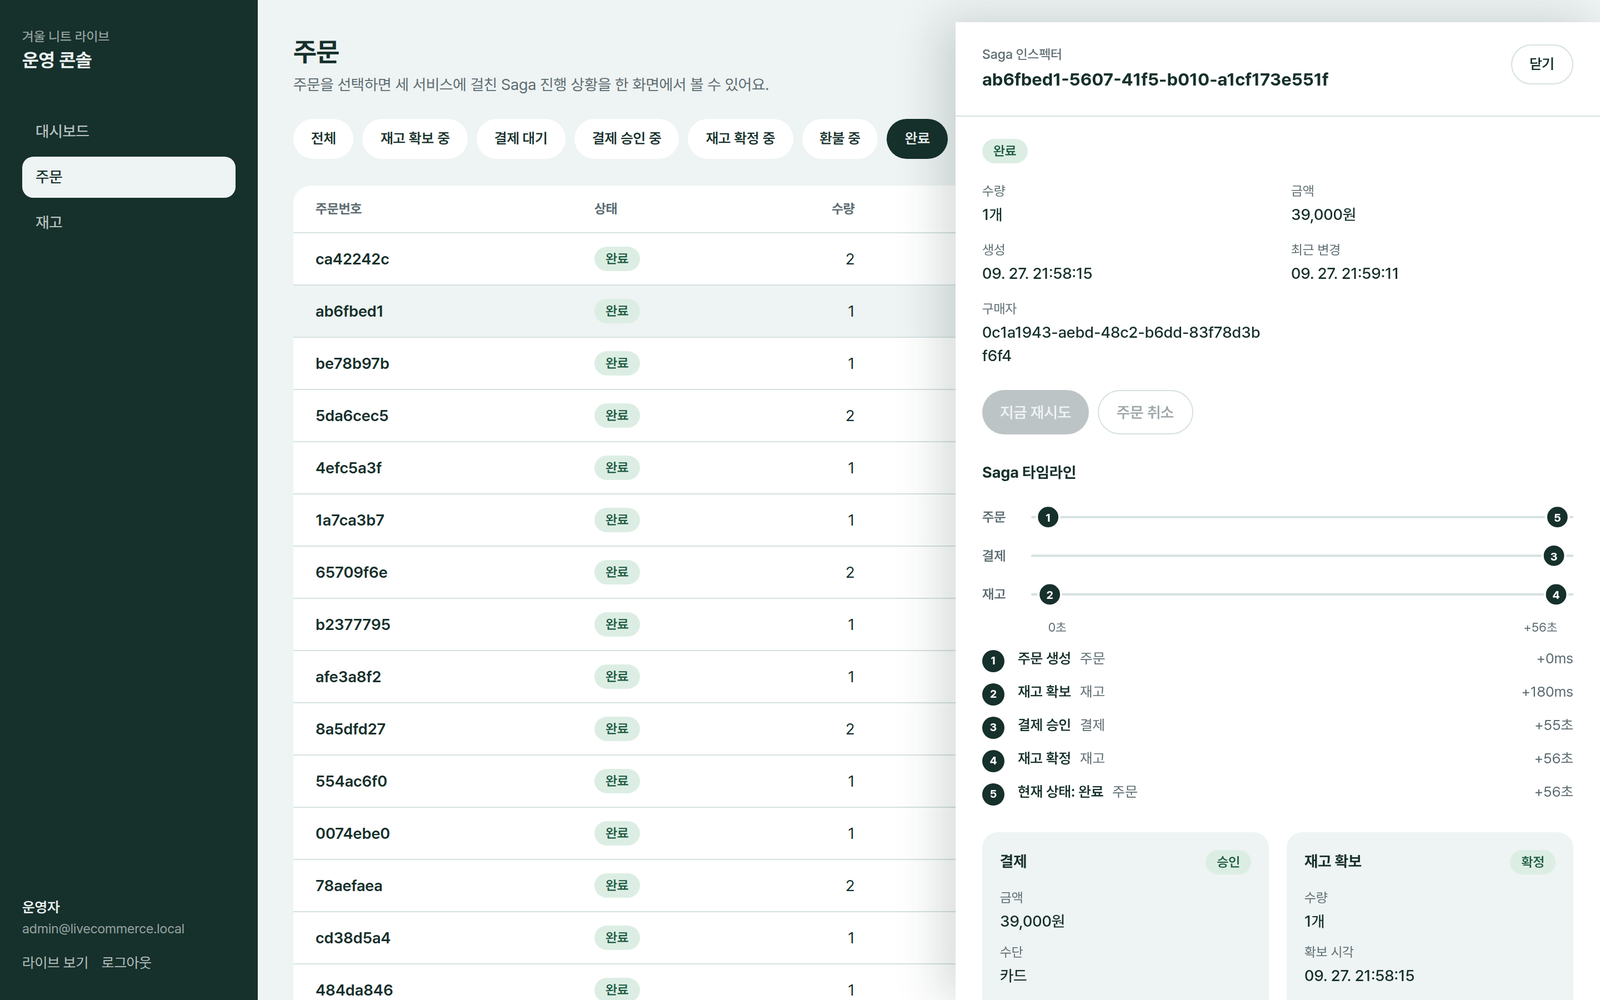Close the Saga inspector with 닫기
This screenshot has width=1600, height=1000.
(x=1541, y=64)
